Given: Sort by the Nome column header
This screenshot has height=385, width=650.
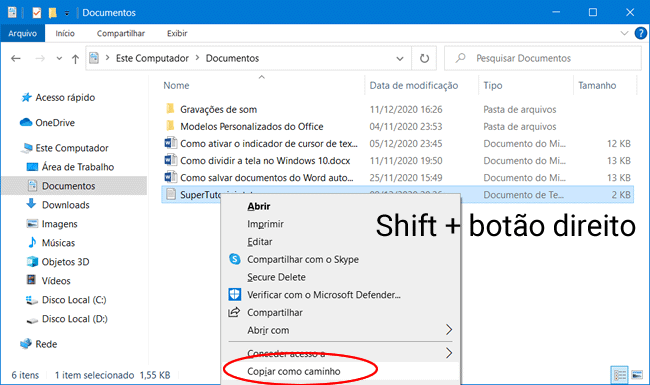Looking at the screenshot, I should 176,85.
